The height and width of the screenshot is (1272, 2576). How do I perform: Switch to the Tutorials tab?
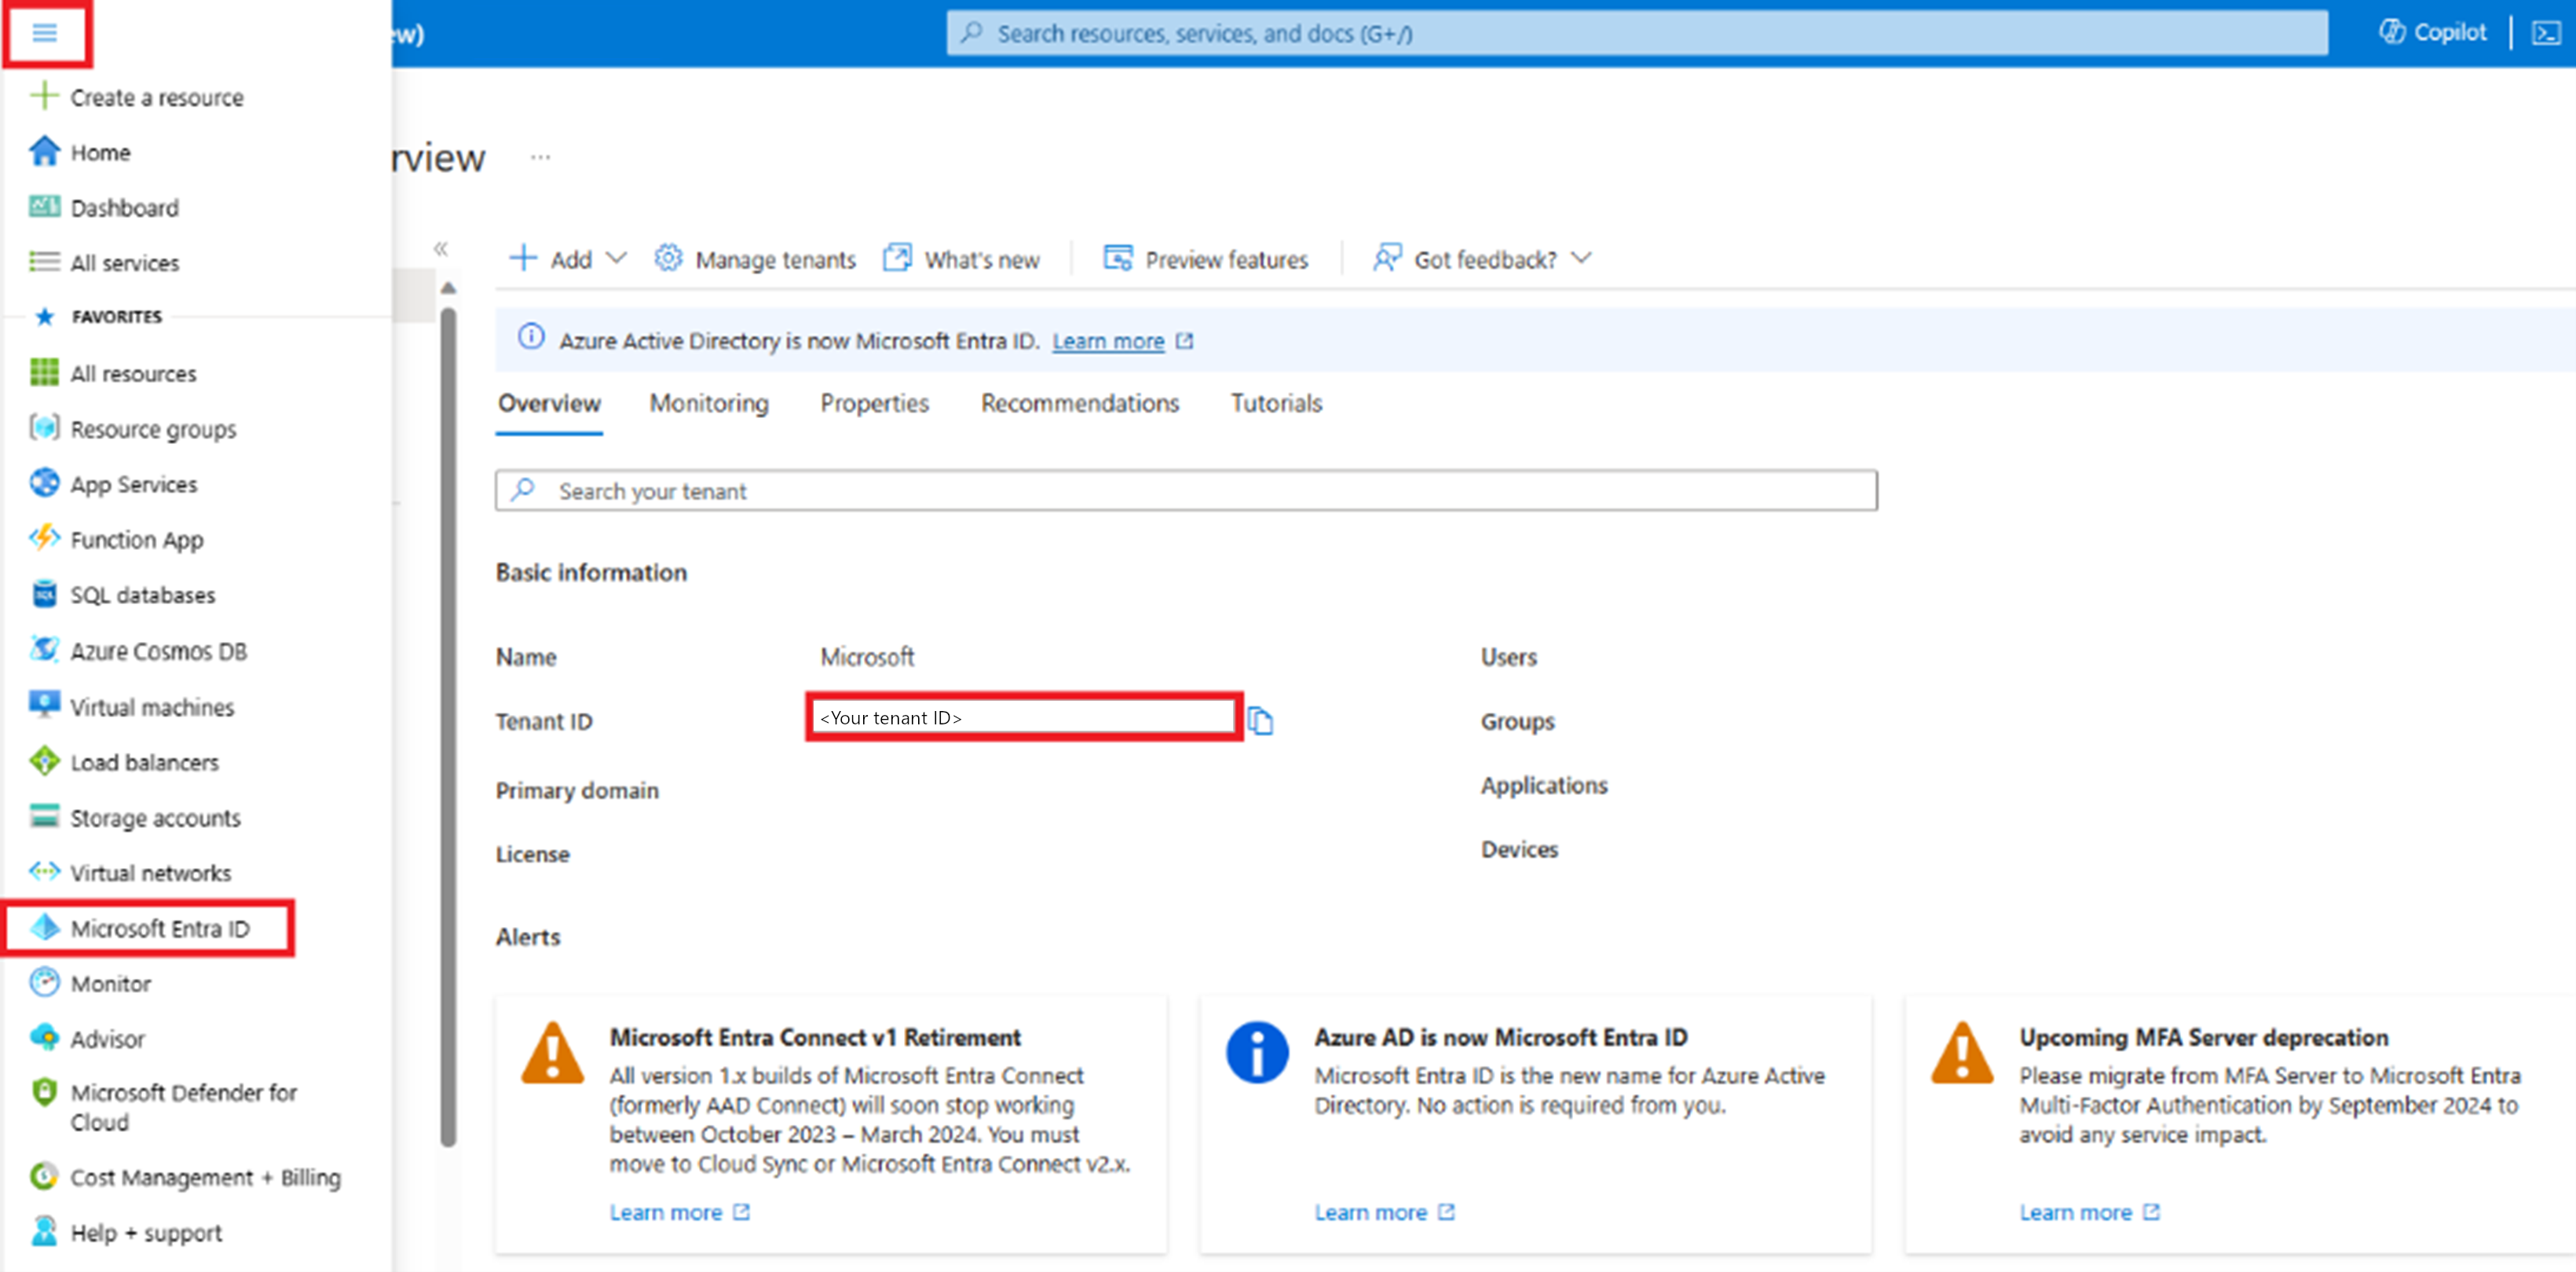[x=1276, y=403]
